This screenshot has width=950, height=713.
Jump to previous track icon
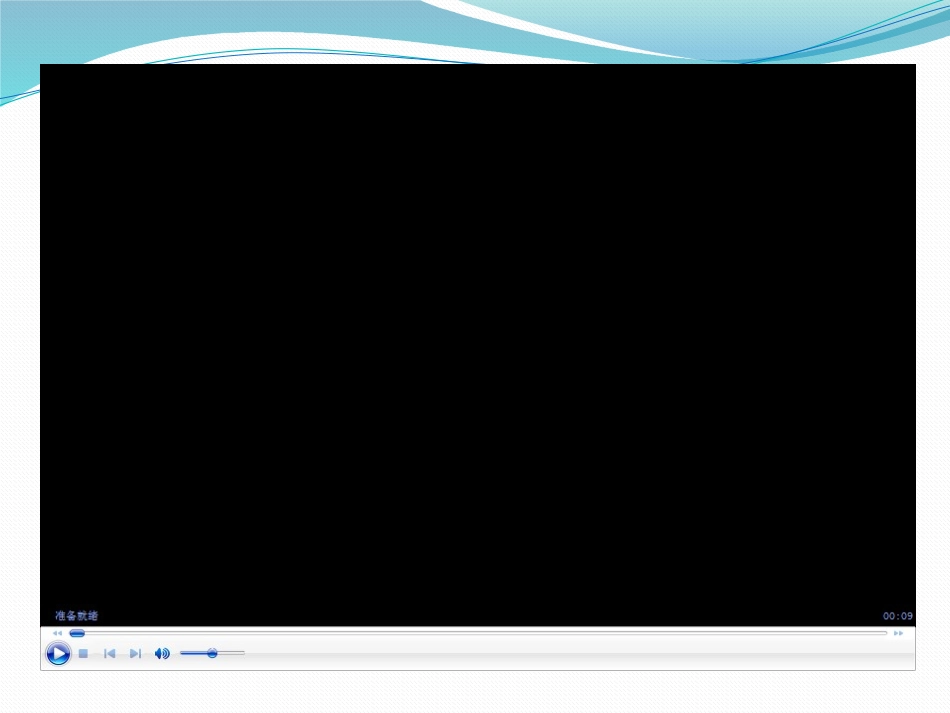tap(110, 654)
